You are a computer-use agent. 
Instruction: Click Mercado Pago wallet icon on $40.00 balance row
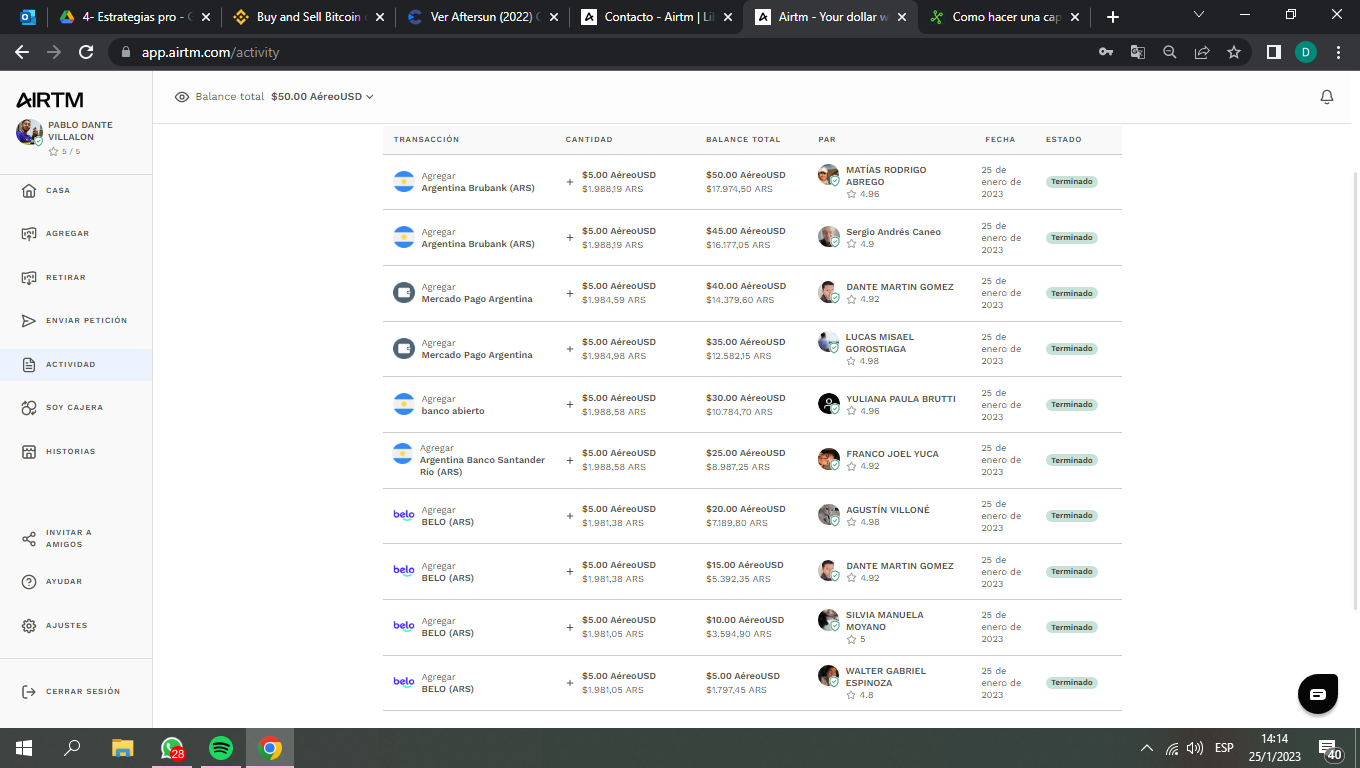pos(404,293)
